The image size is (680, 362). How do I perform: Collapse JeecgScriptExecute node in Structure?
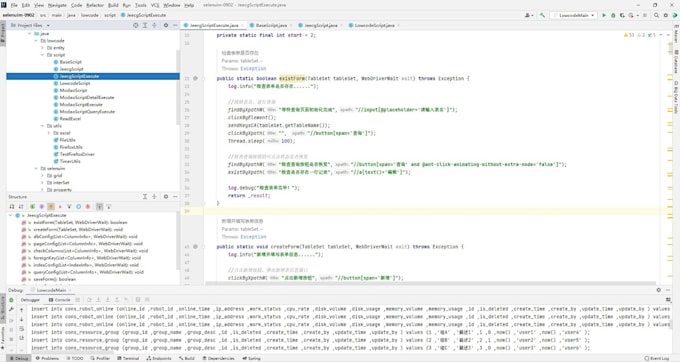coord(10,215)
